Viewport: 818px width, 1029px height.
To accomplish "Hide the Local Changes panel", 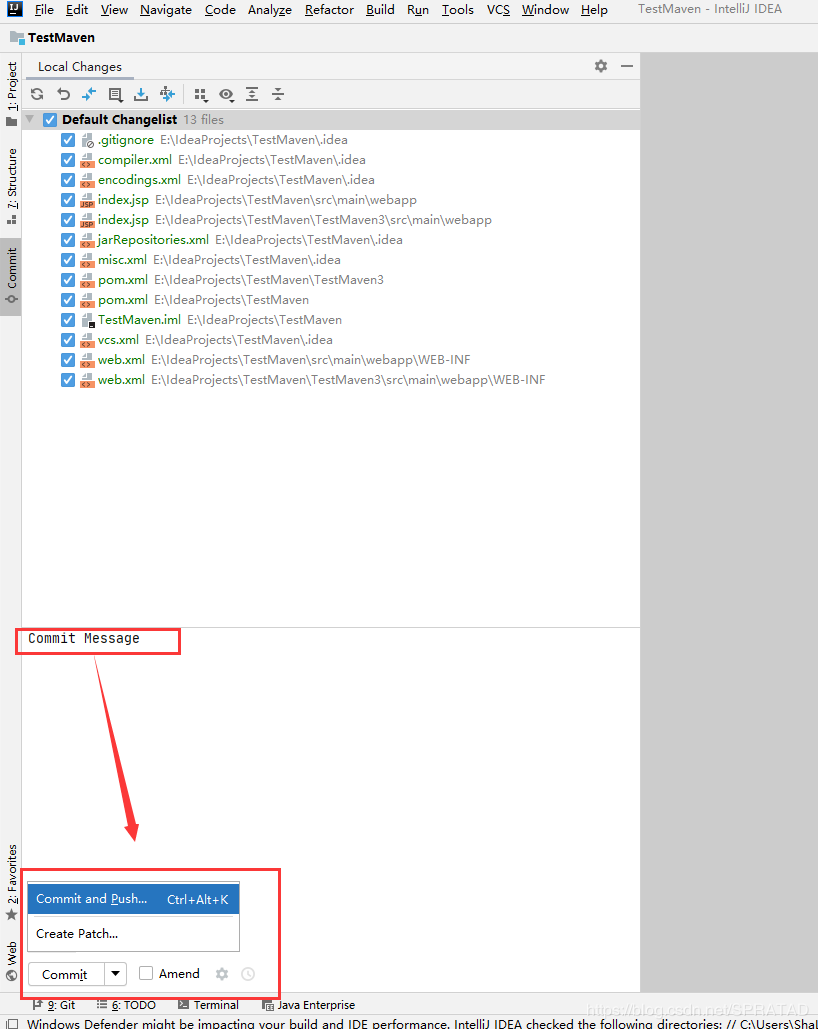I will (627, 66).
